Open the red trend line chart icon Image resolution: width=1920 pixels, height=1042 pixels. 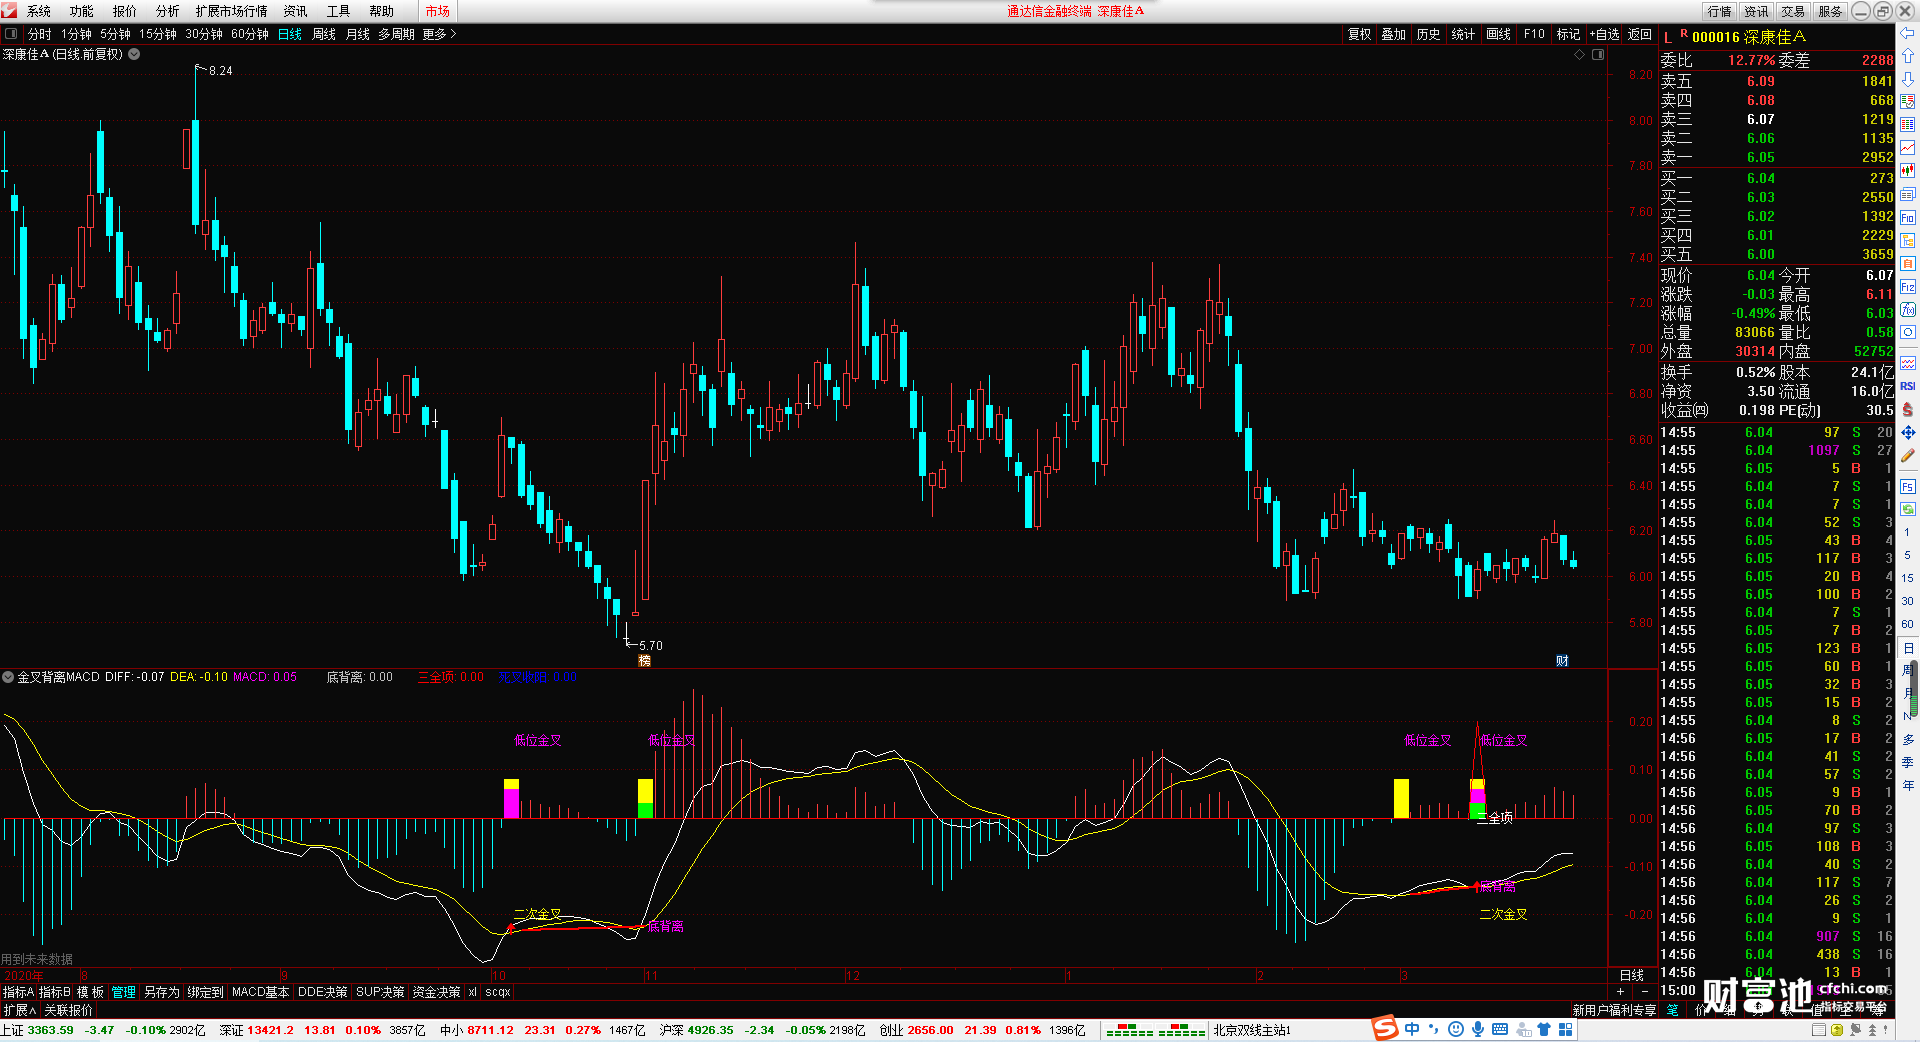(1908, 148)
